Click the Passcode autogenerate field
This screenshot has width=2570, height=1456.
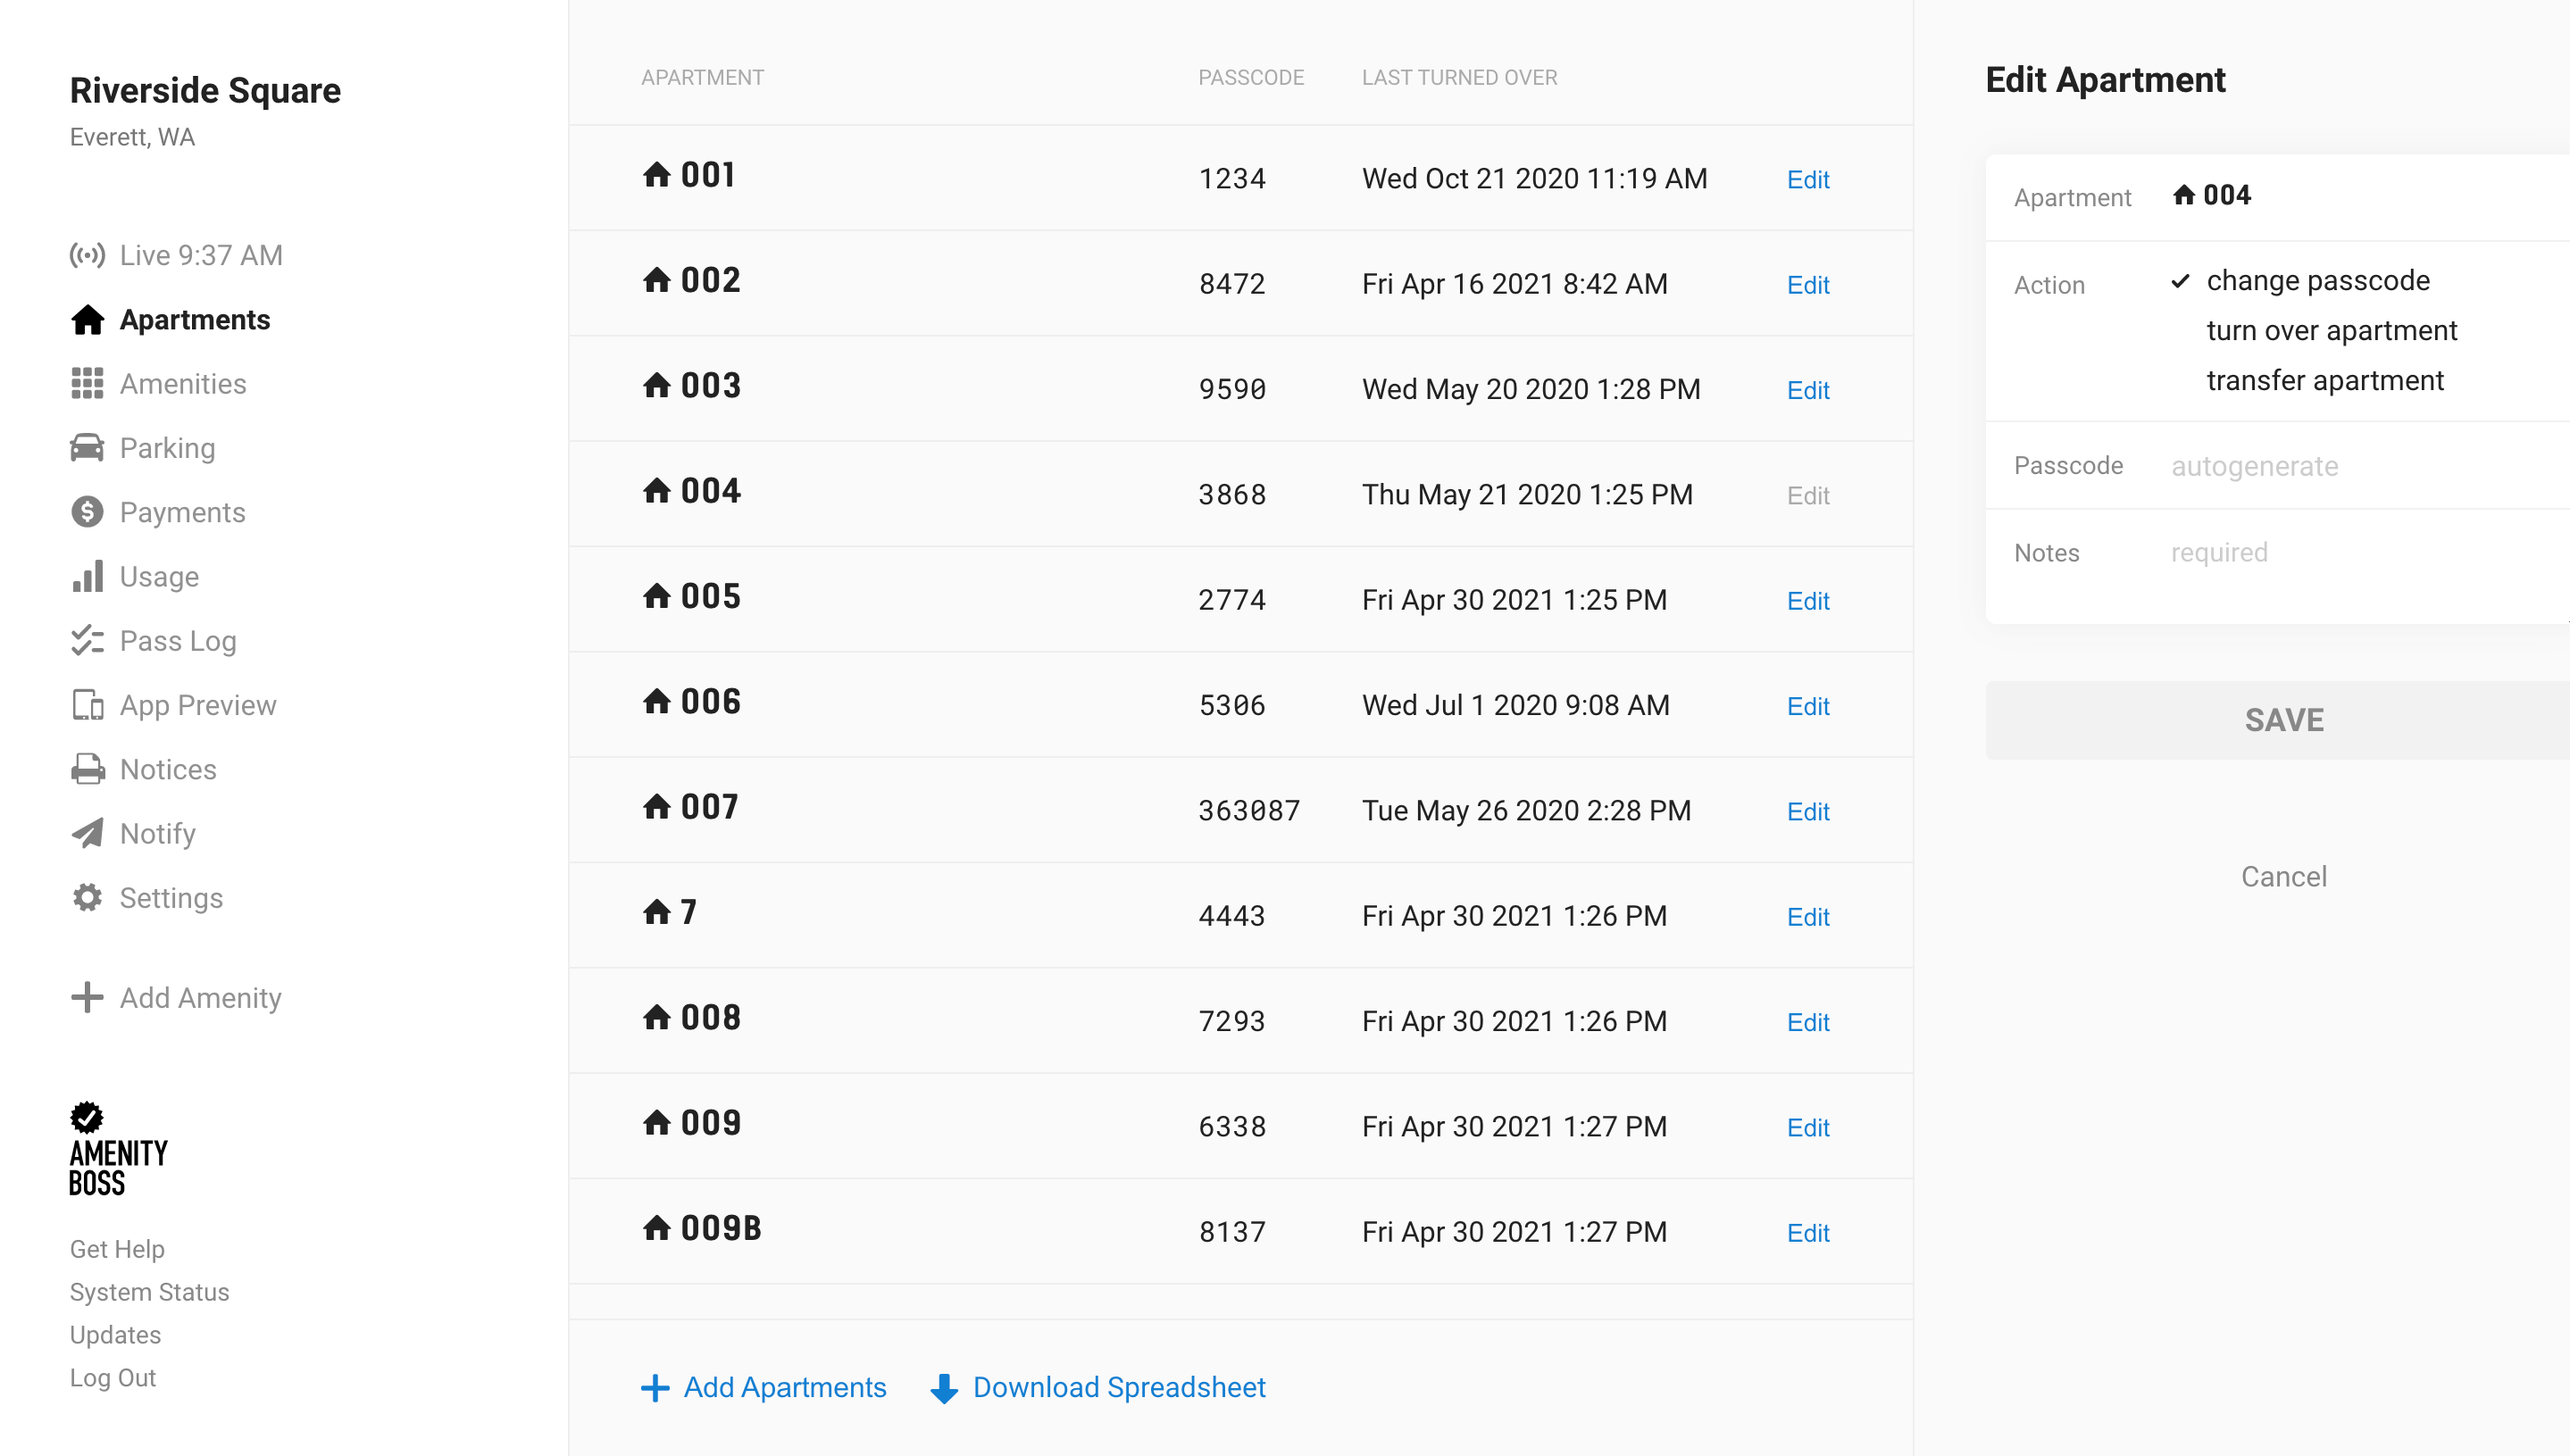(x=2370, y=466)
